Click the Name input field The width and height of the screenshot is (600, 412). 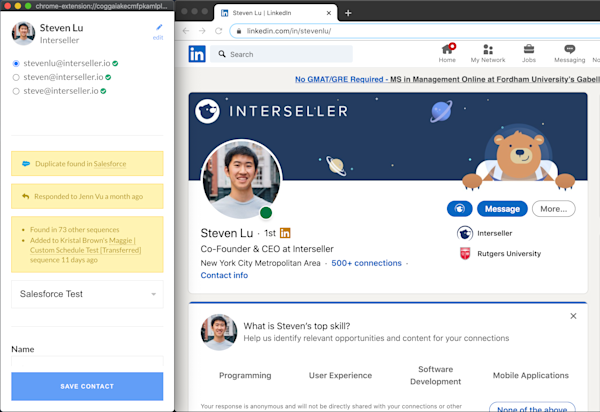(87, 361)
